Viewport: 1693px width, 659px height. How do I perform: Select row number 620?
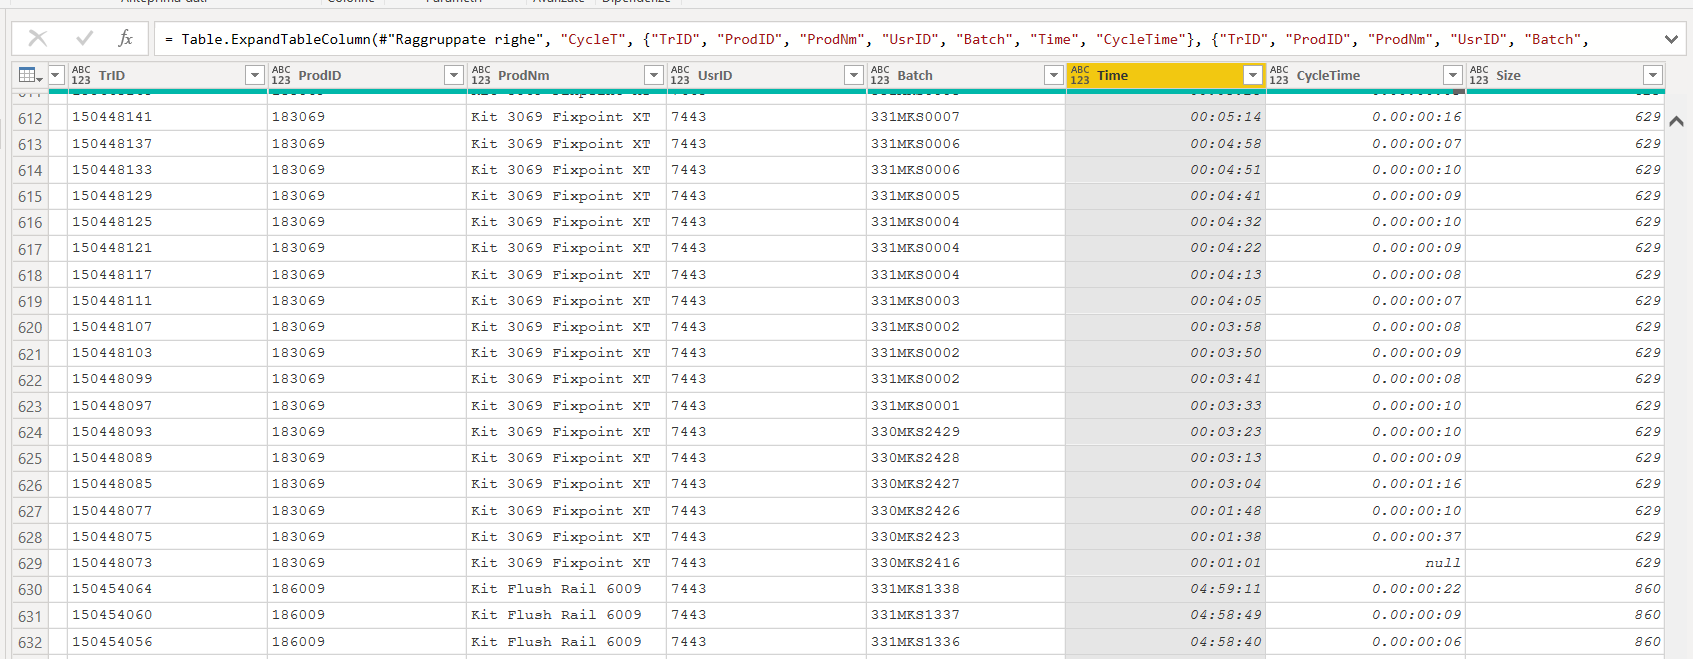(30, 327)
